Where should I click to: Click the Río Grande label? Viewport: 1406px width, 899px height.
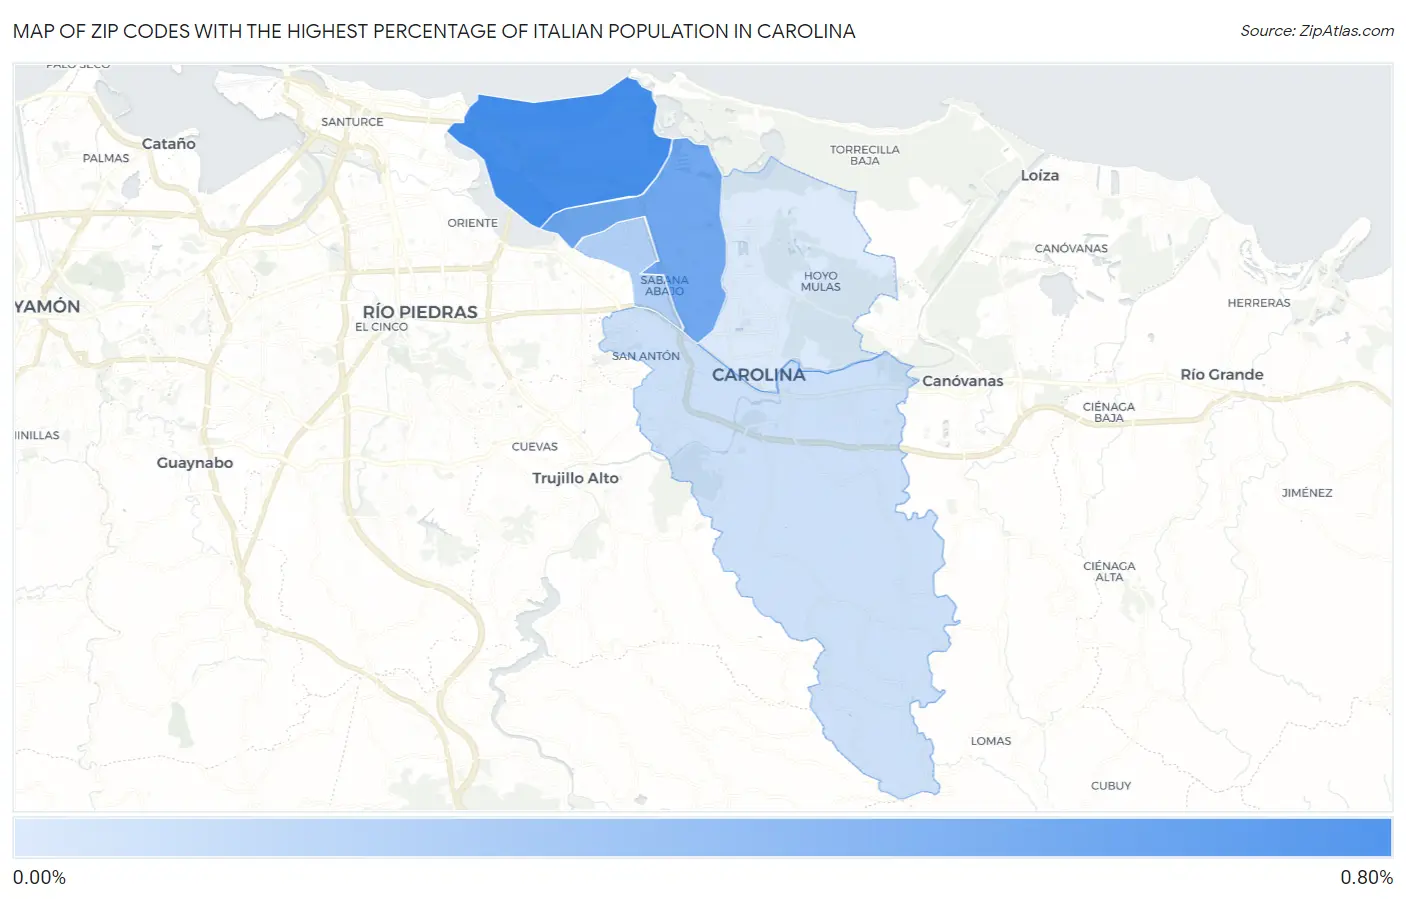pyautogui.click(x=1222, y=375)
